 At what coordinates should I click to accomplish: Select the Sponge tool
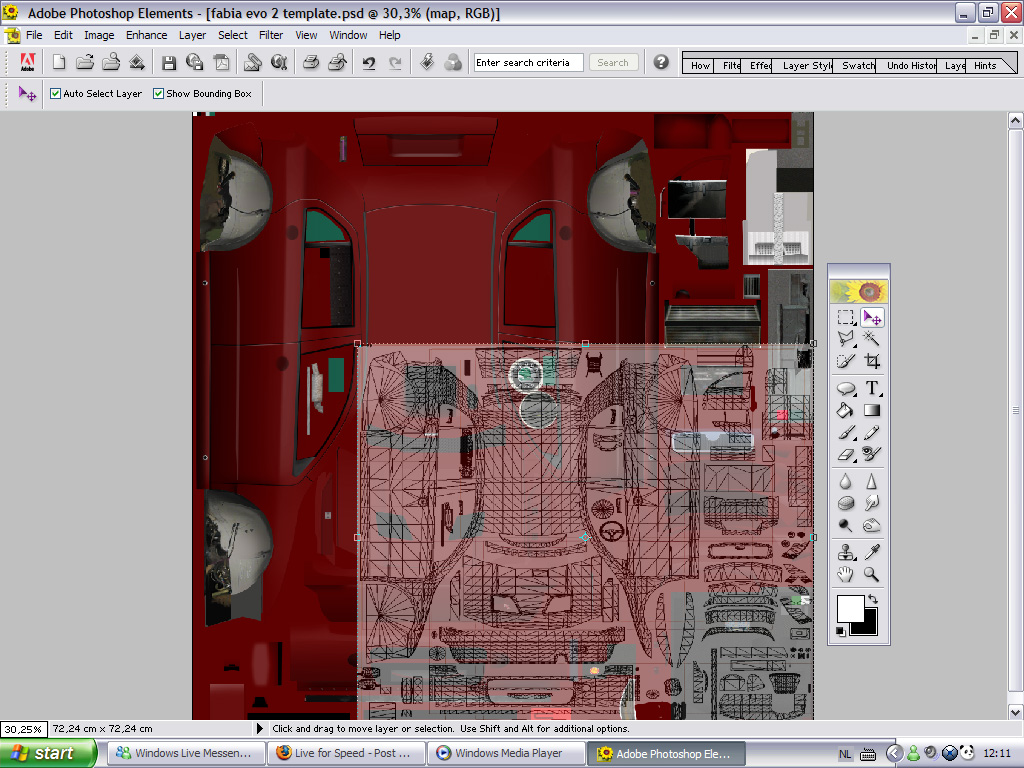846,504
